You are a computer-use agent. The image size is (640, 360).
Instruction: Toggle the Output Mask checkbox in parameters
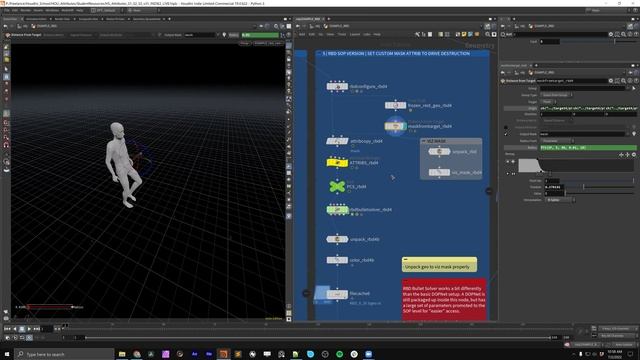coord(506,134)
